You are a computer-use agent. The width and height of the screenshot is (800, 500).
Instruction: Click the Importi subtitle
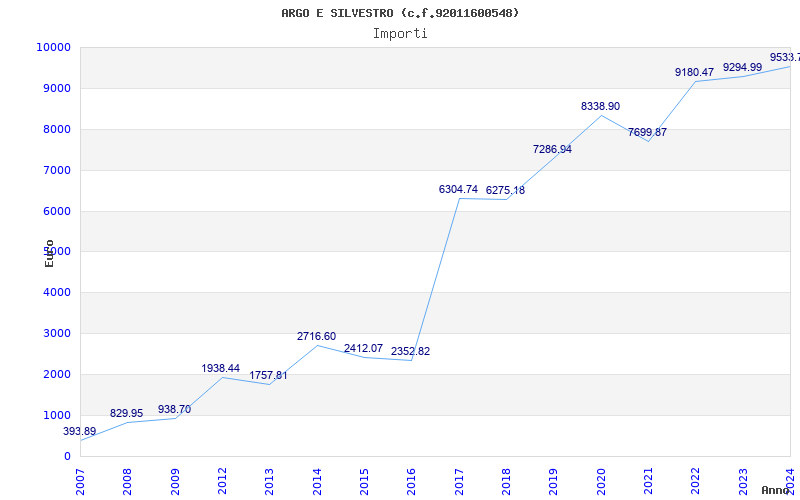400,33
